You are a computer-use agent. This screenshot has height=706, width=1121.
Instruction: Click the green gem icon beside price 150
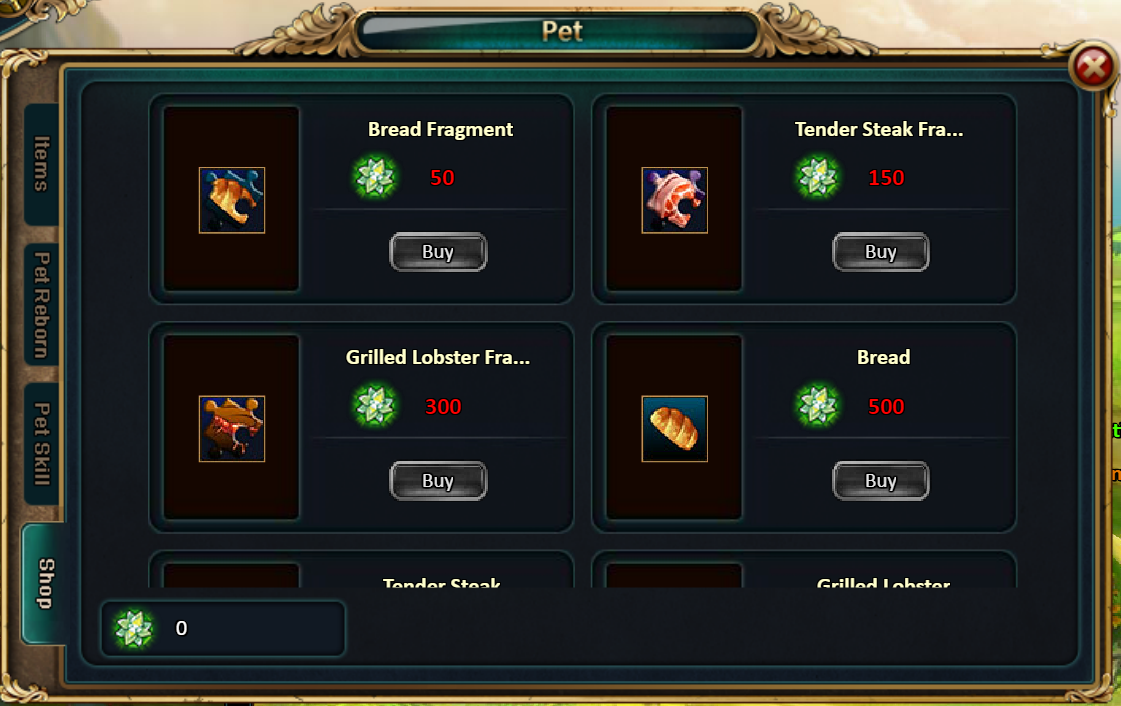point(818,177)
